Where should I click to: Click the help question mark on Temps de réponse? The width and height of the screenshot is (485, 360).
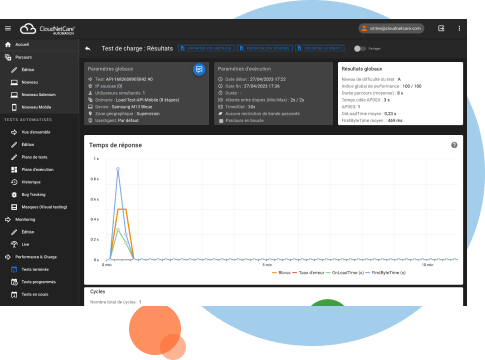click(454, 145)
